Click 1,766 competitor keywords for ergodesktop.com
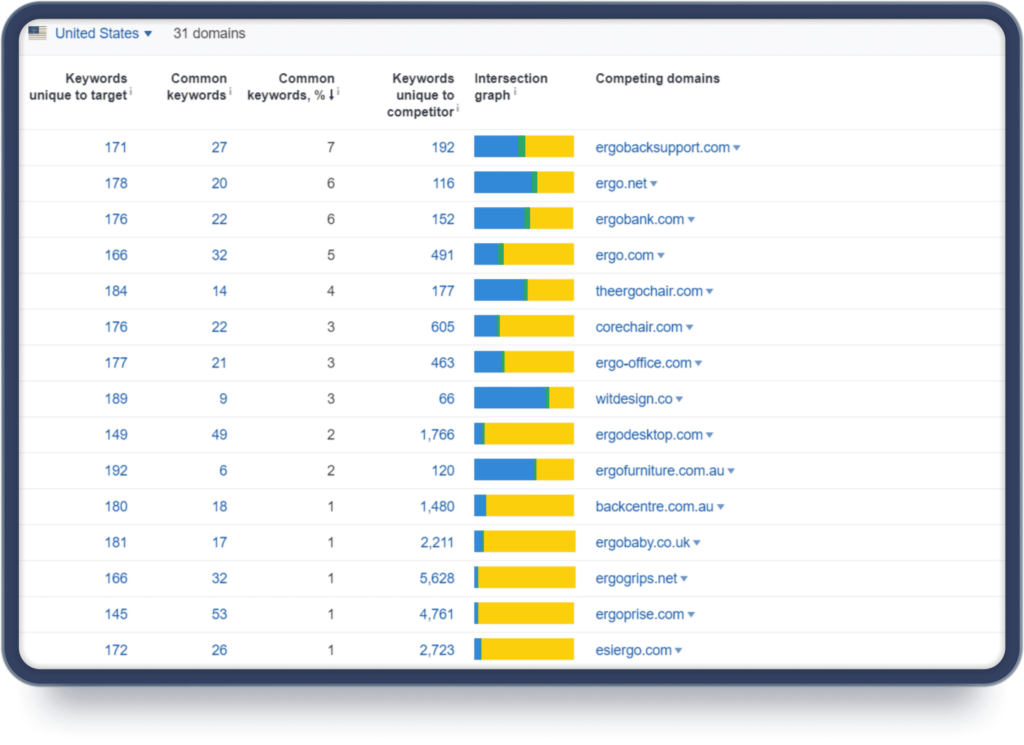The width and height of the screenshot is (1024, 745). pos(437,435)
